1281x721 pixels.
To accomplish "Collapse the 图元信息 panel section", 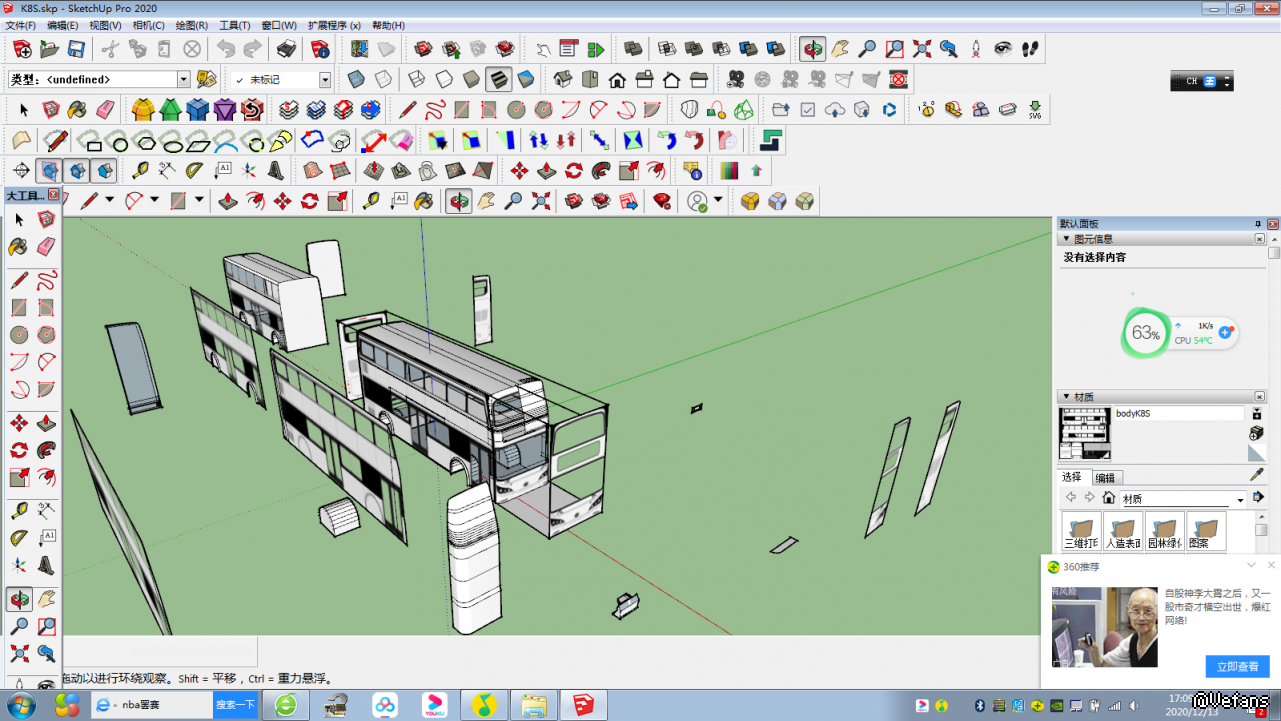I will click(1067, 239).
